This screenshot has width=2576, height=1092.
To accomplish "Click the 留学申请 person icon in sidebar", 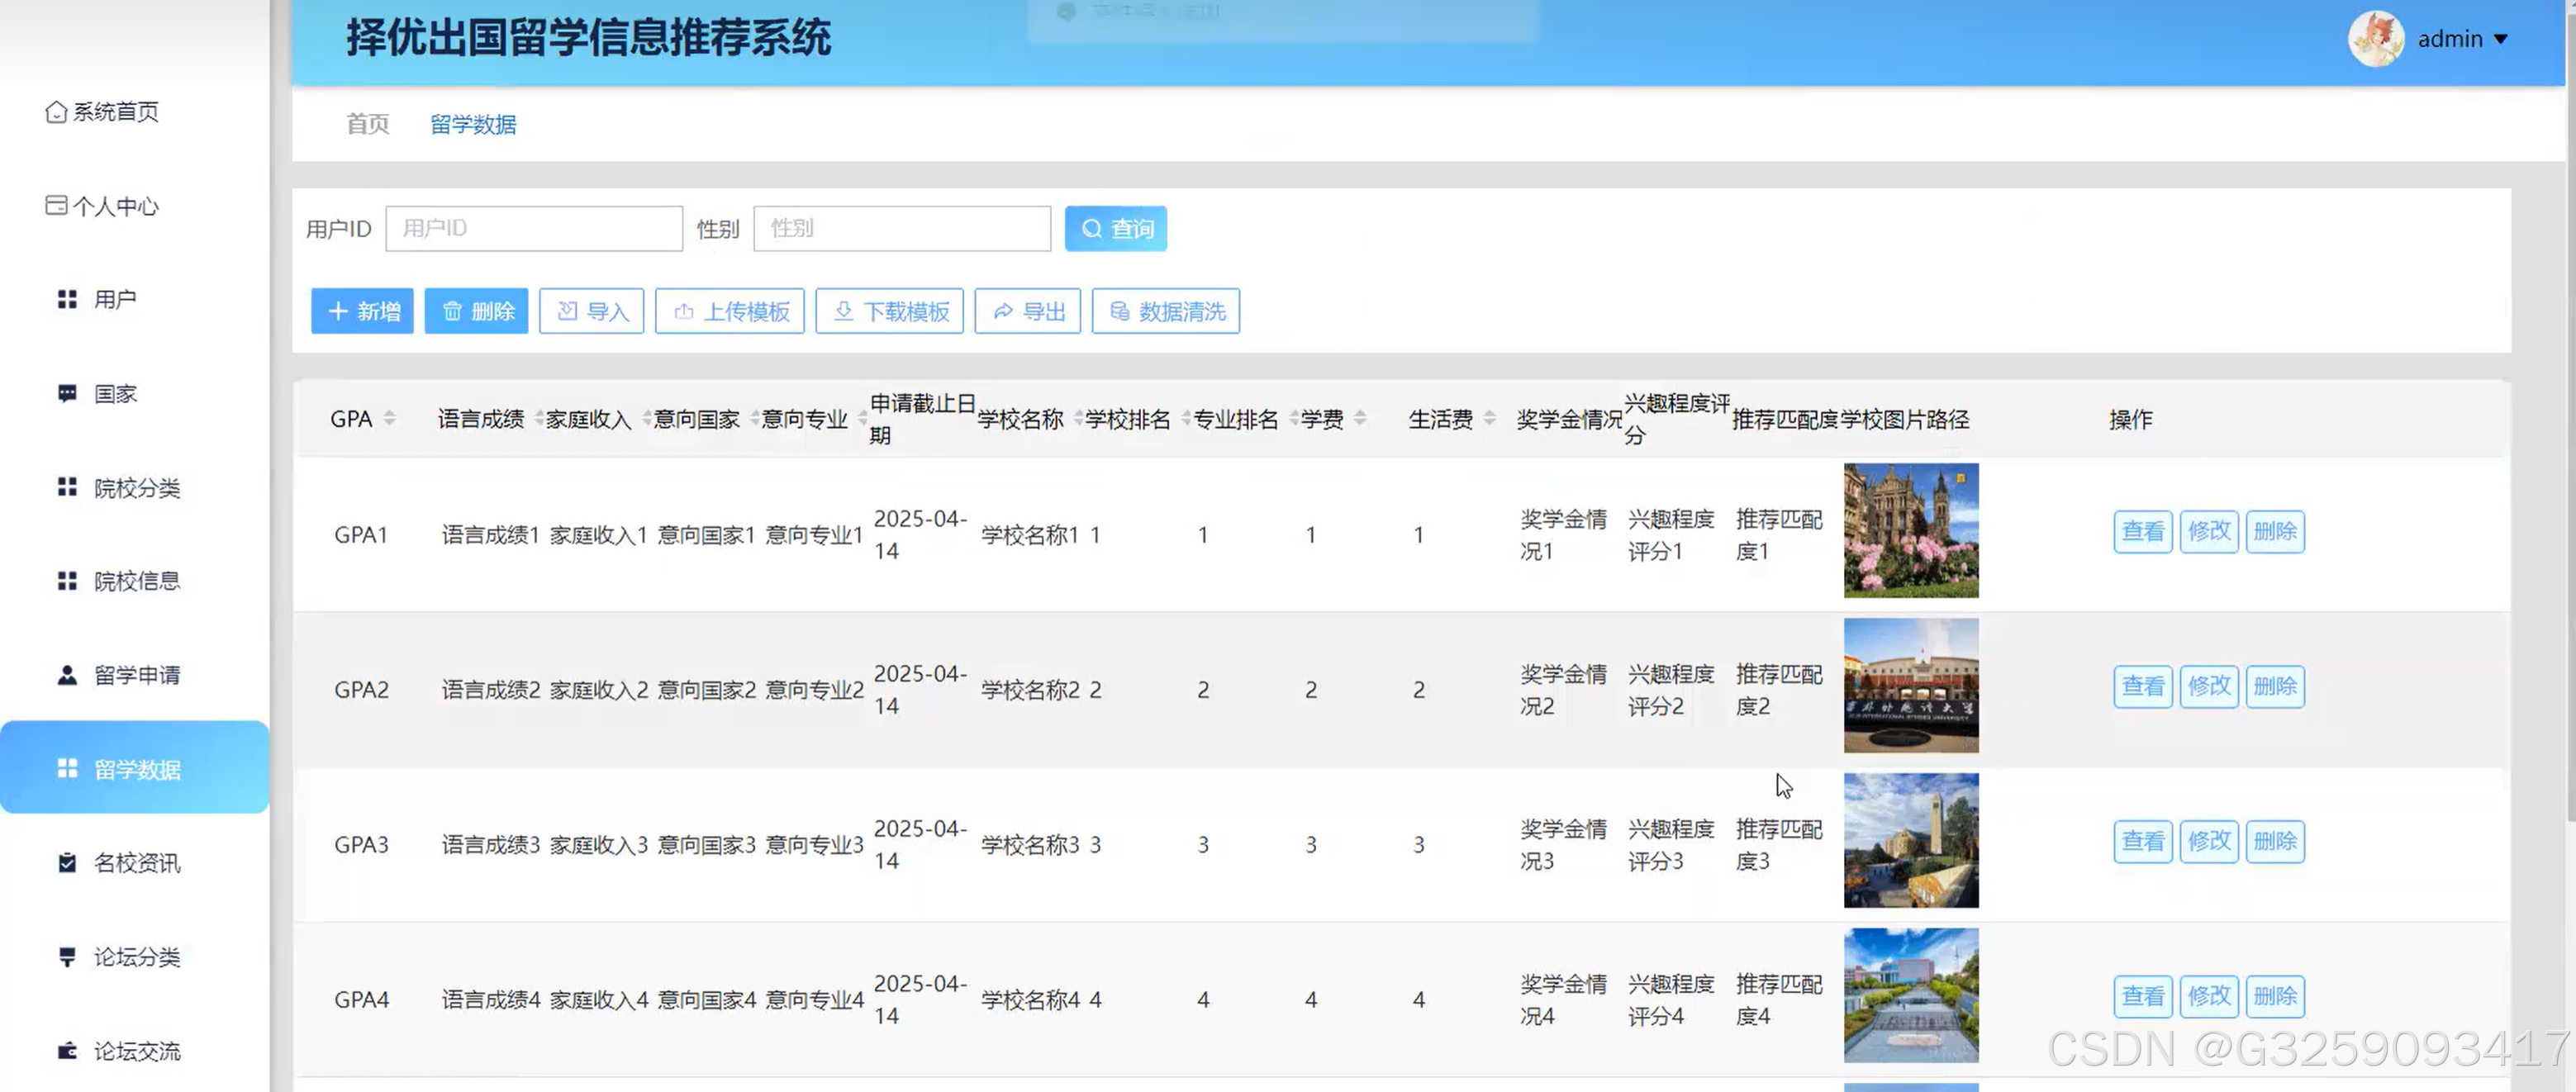I will pos(67,675).
